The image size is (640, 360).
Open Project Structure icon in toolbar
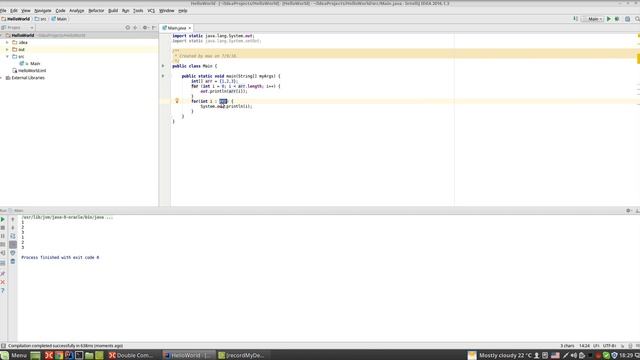pyautogui.click(x=628, y=19)
